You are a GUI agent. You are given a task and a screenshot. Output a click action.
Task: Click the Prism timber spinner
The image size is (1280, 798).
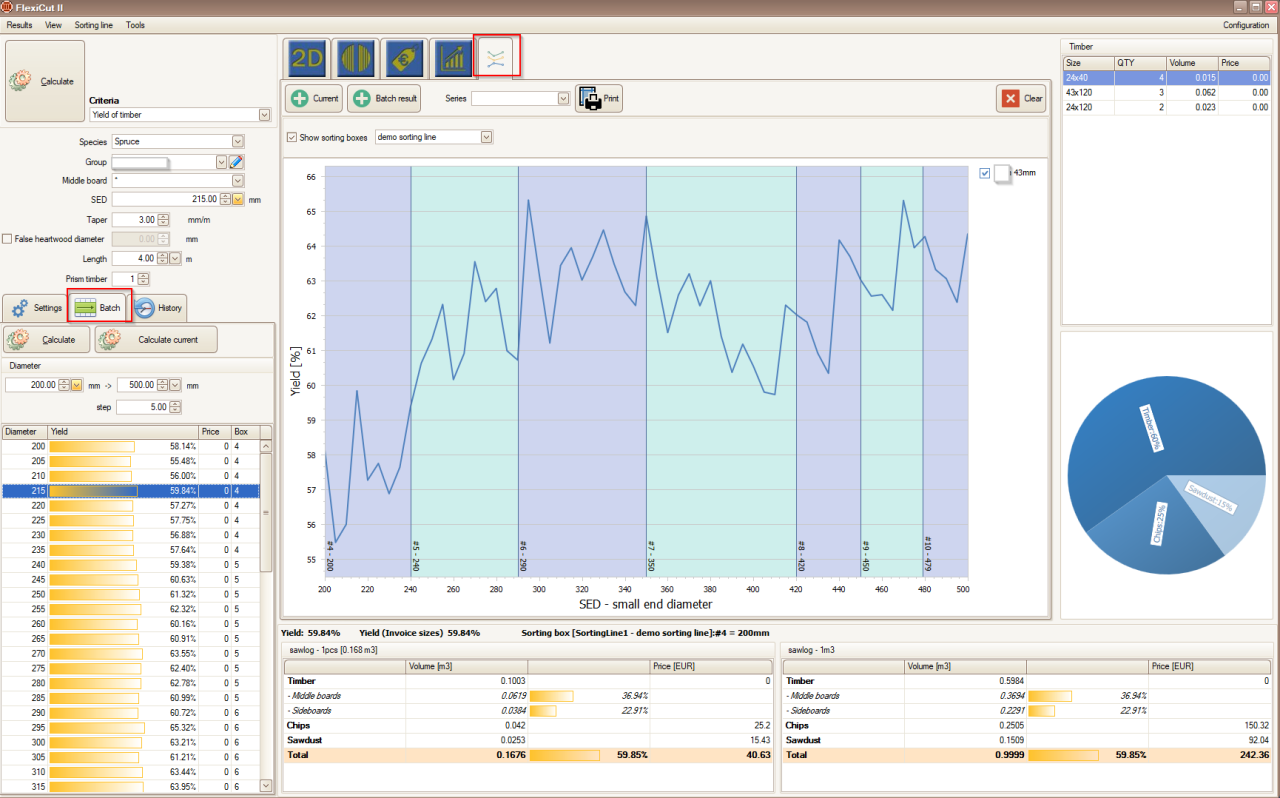tap(144, 279)
